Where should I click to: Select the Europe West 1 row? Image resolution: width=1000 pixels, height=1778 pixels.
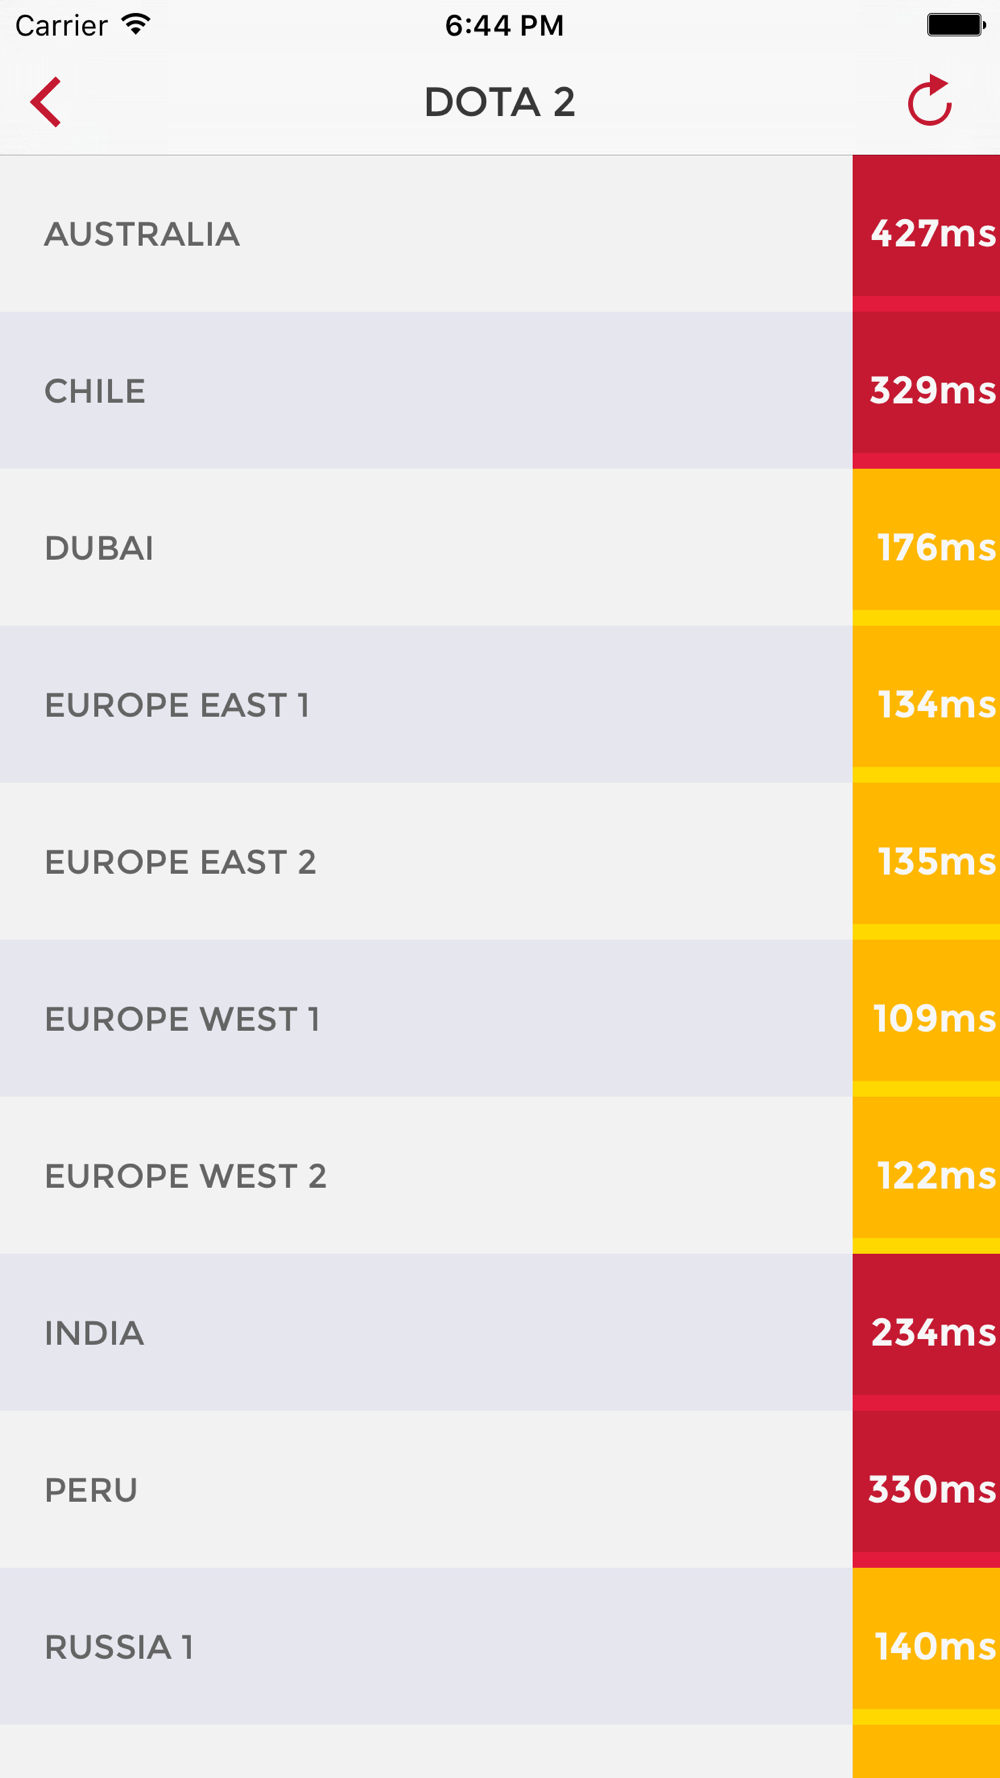click(x=500, y=1019)
